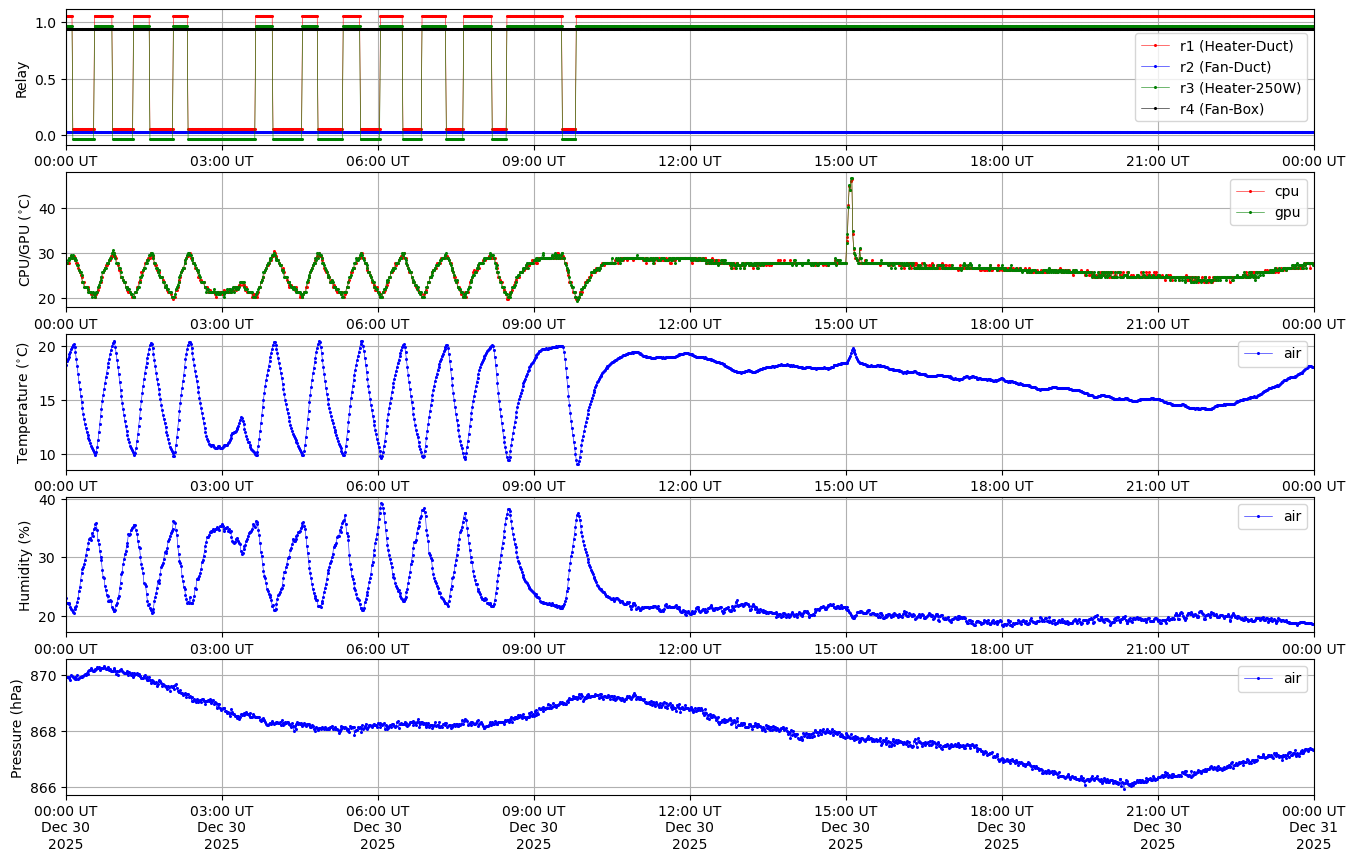Click the CPU/GPU temperature spike peak after 15:00 UT
Viewport: 1355px width, 861px height.
[x=851, y=179]
